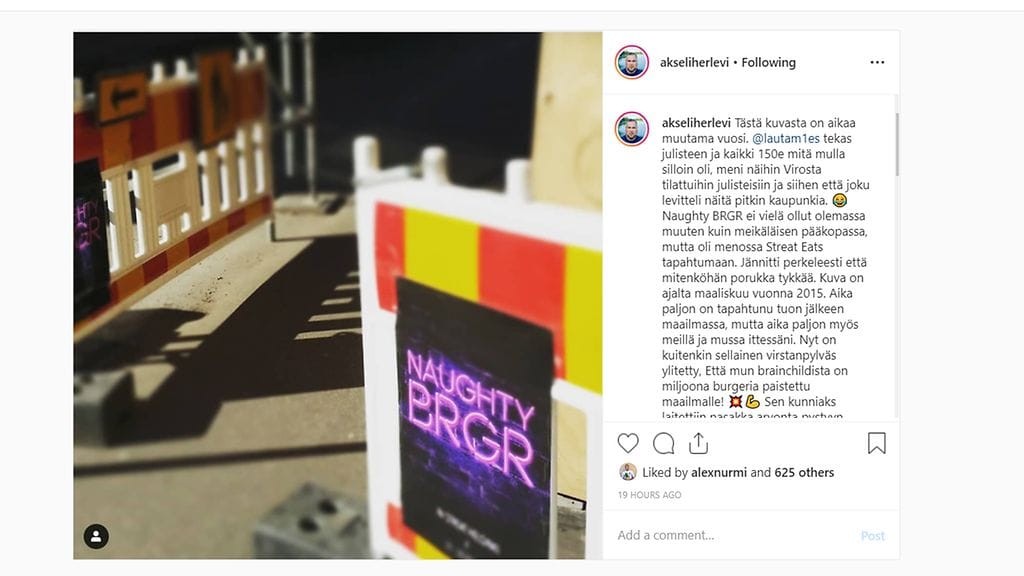Like the post with the heart icon

pyautogui.click(x=628, y=443)
